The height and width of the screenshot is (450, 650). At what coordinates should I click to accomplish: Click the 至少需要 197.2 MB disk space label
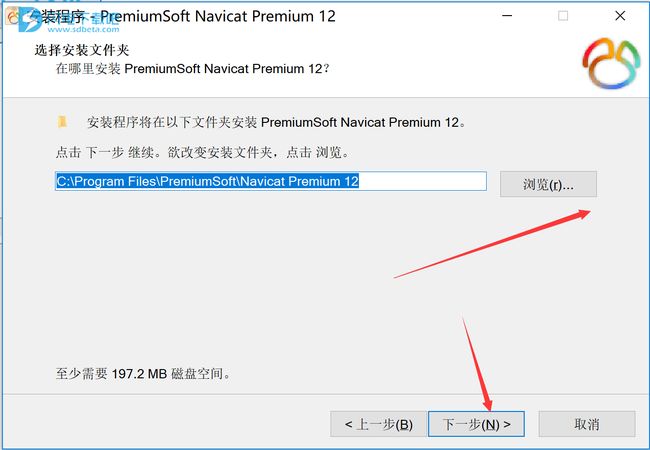click(143, 374)
